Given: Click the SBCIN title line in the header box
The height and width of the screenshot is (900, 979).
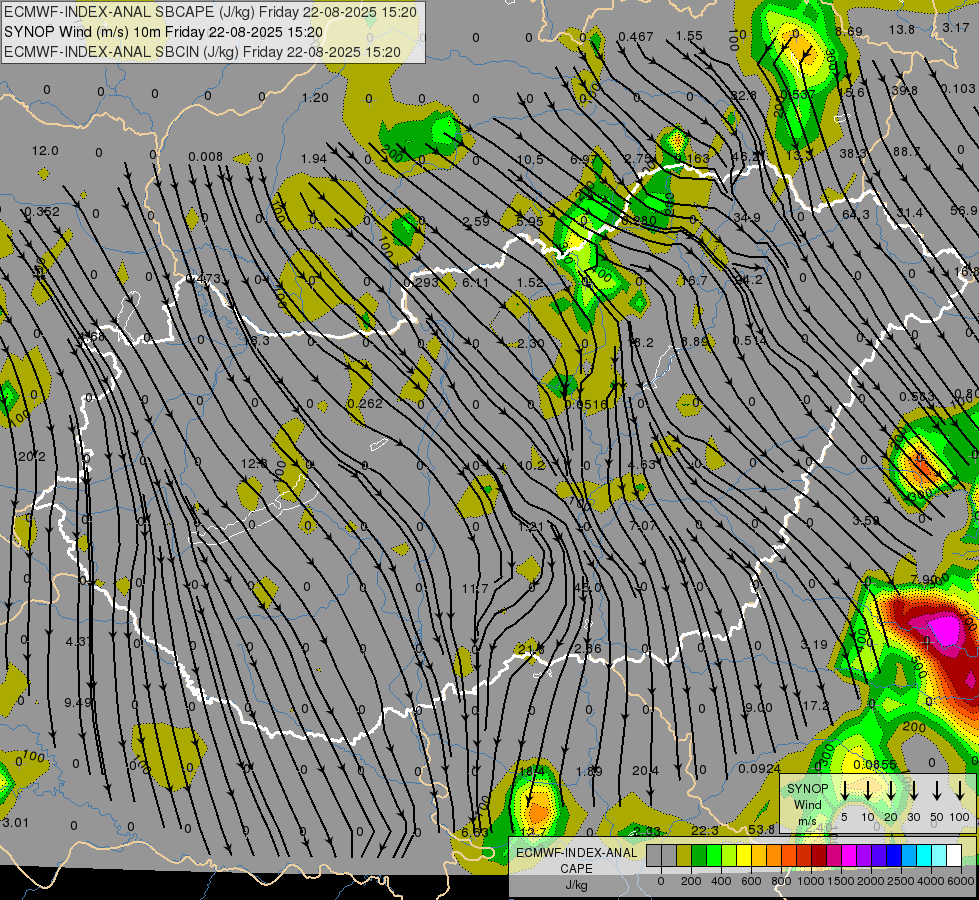Looking at the screenshot, I should [202, 52].
